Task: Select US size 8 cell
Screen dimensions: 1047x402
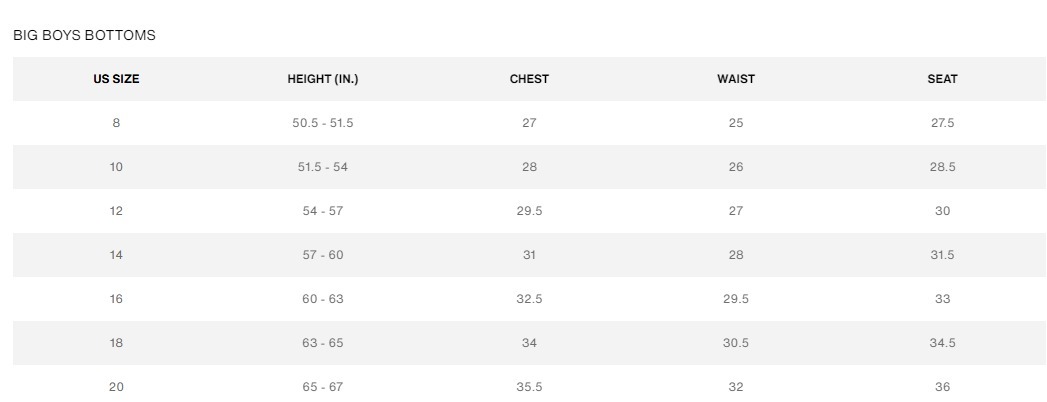Action: pos(116,123)
